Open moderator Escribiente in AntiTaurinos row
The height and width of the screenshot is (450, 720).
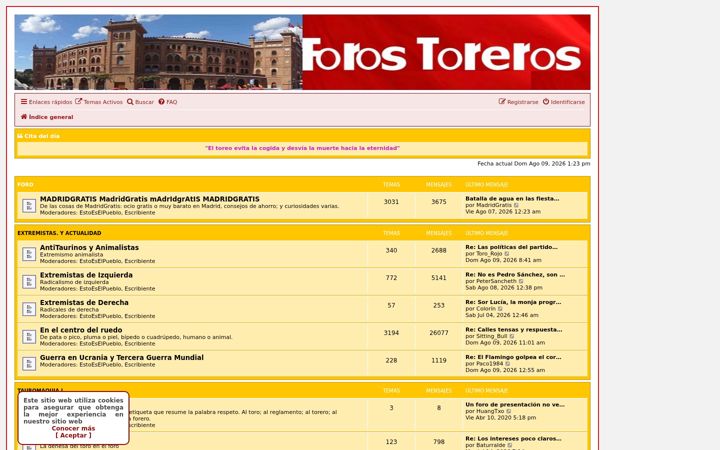pos(140,261)
